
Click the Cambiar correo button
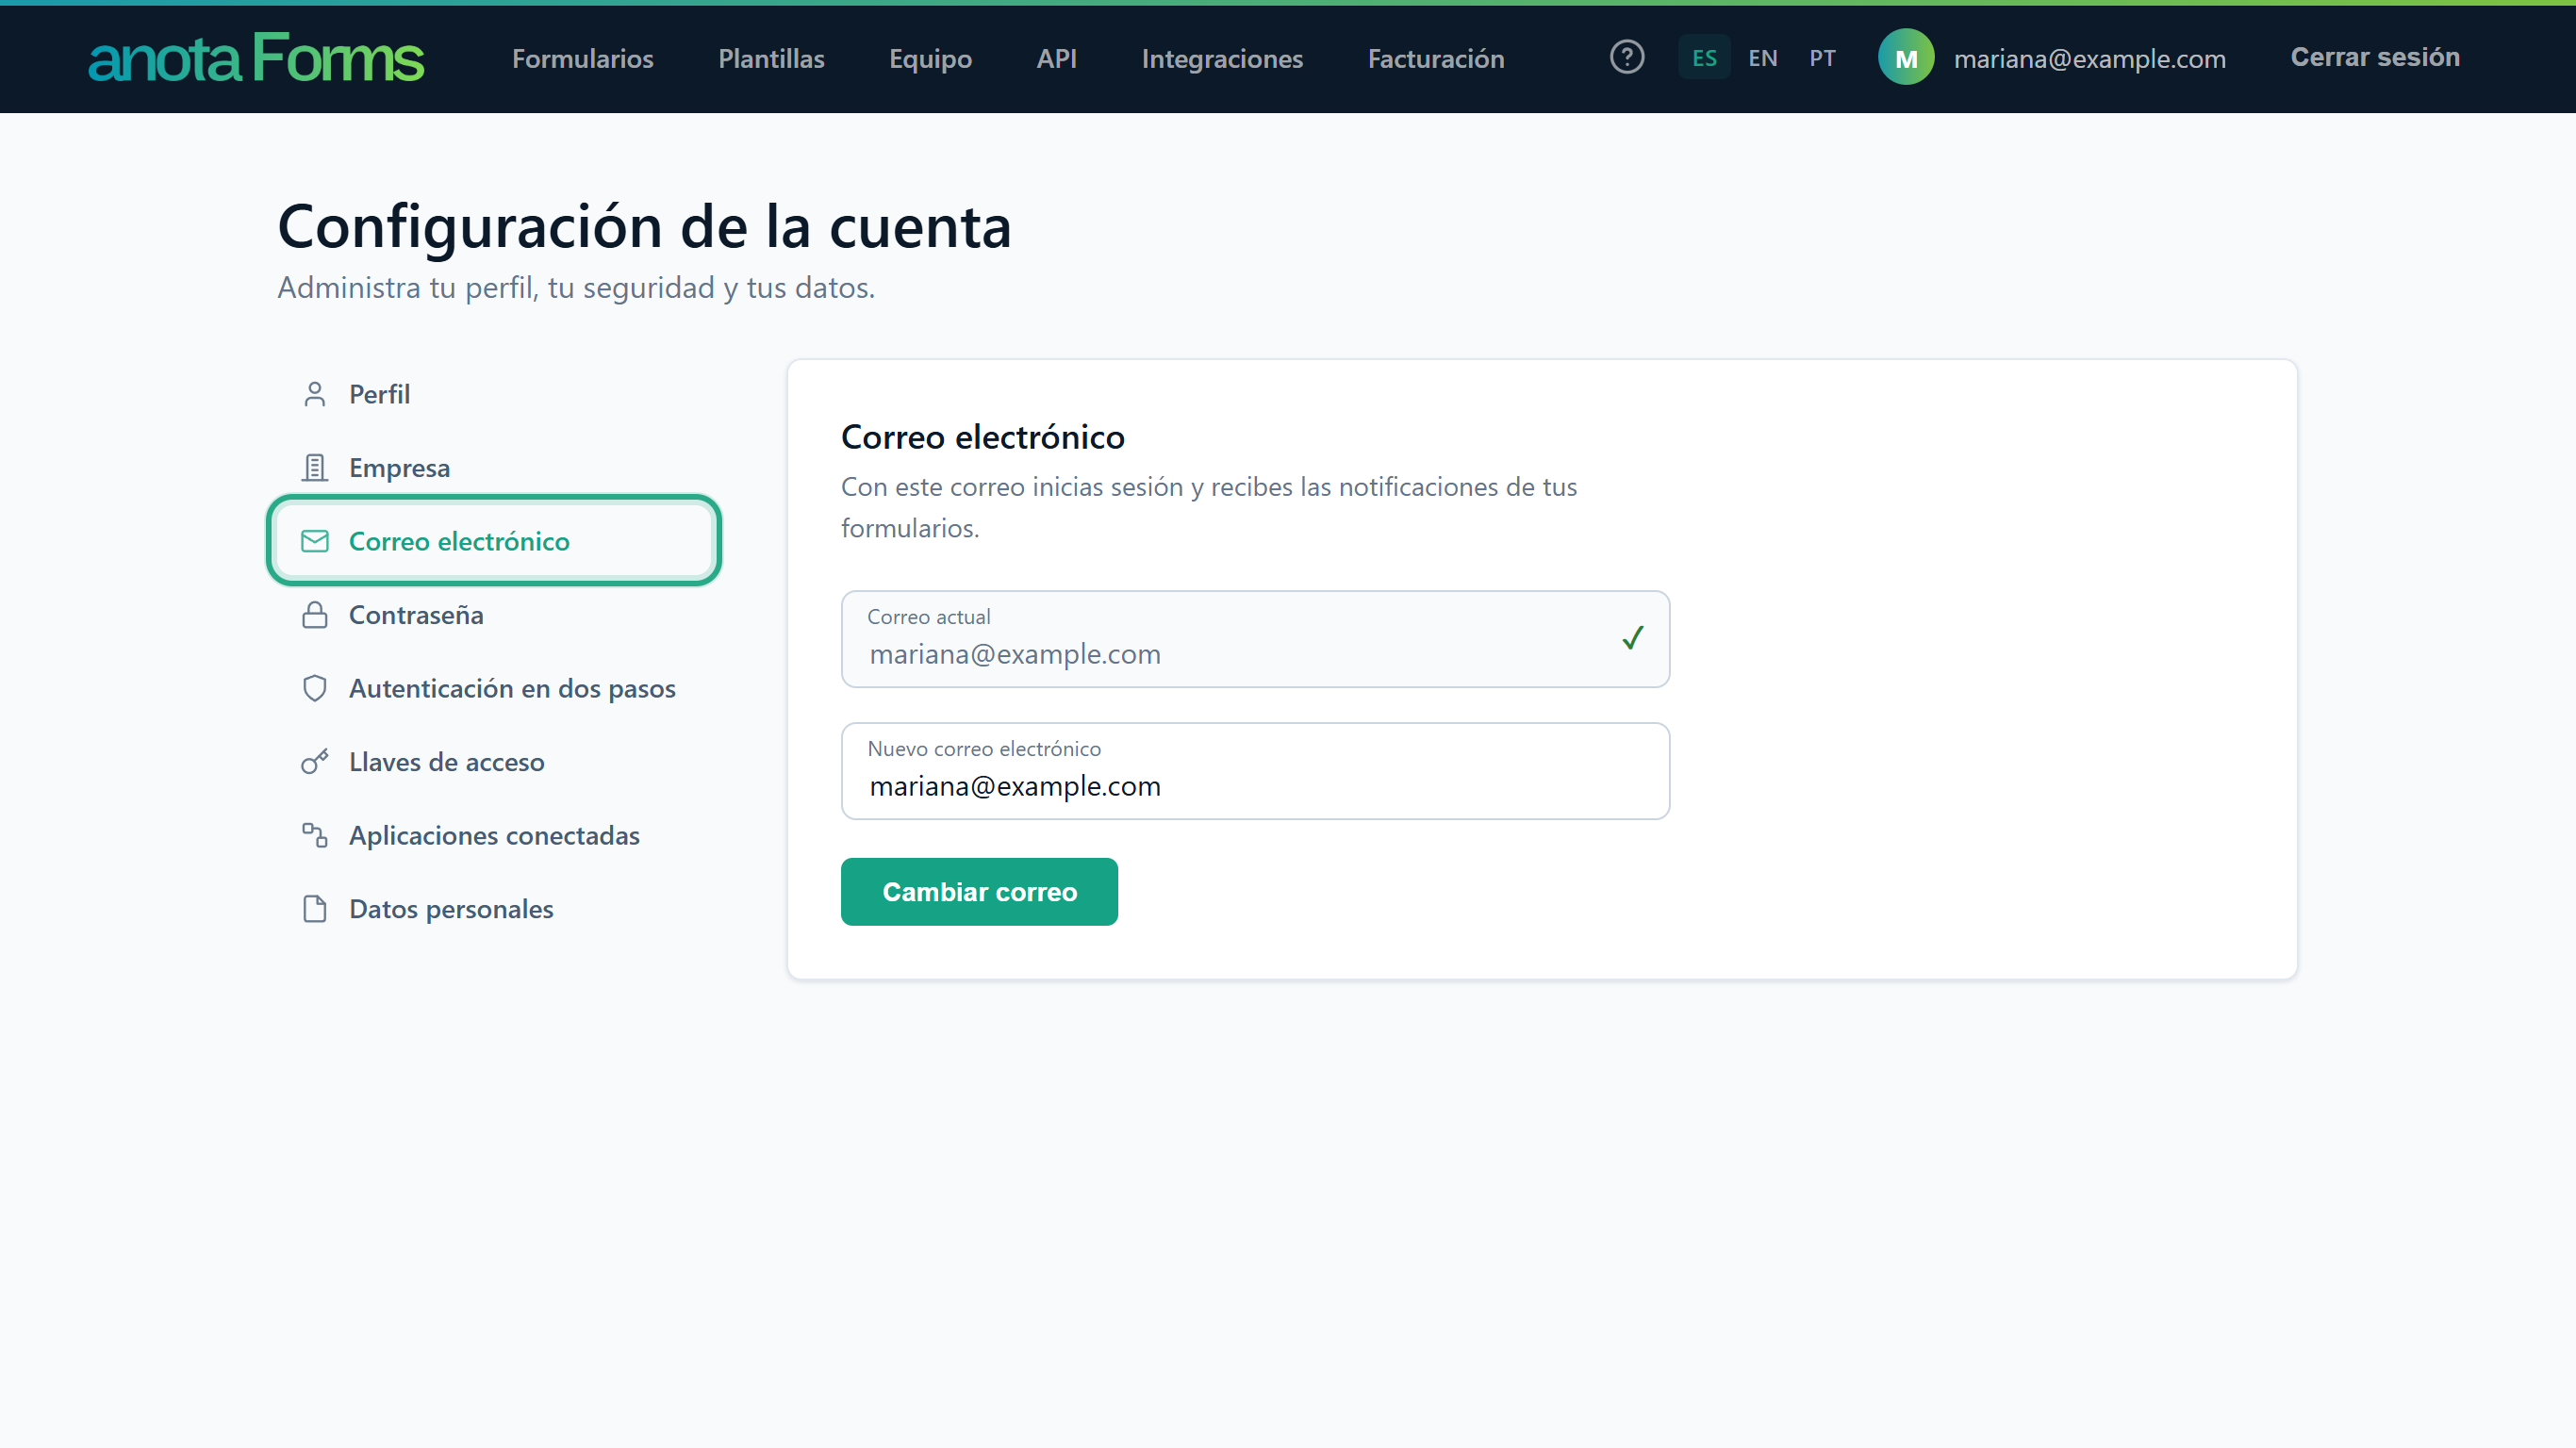click(978, 891)
